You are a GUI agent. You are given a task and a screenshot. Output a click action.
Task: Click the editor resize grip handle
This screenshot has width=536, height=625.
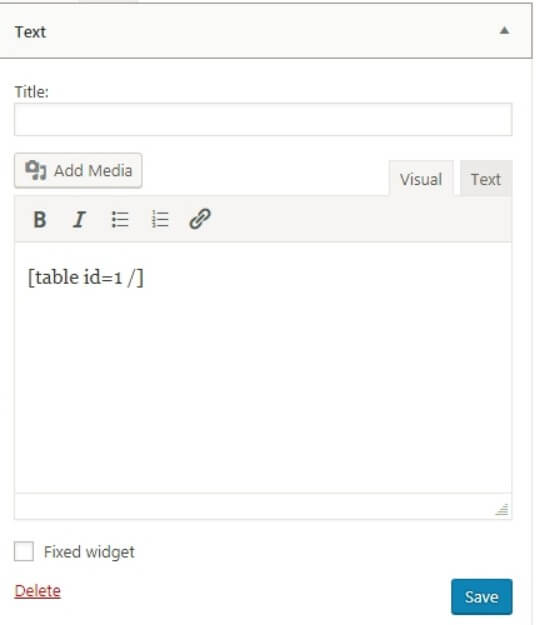[x=502, y=509]
